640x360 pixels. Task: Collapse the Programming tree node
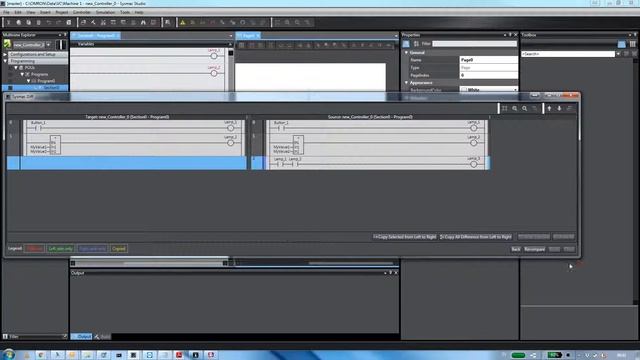pos(5,61)
